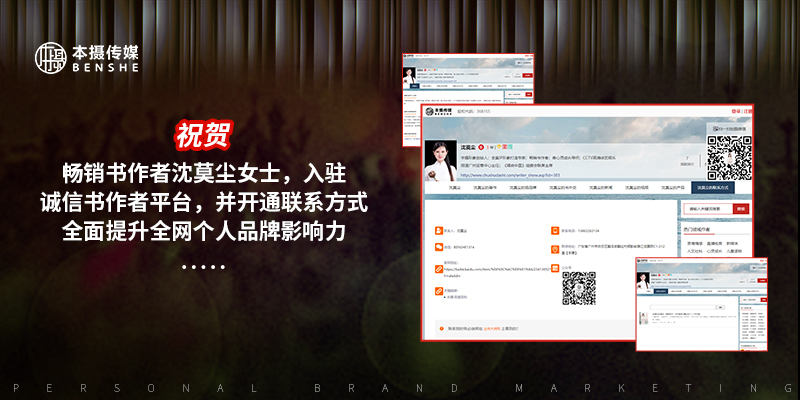Select the first tab named 沈莫尘

click(x=454, y=187)
